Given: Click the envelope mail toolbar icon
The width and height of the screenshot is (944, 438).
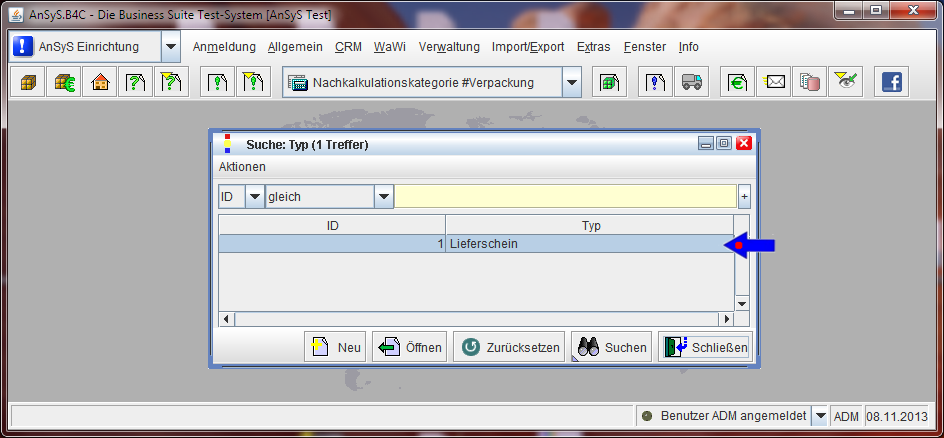Looking at the screenshot, I should point(774,83).
